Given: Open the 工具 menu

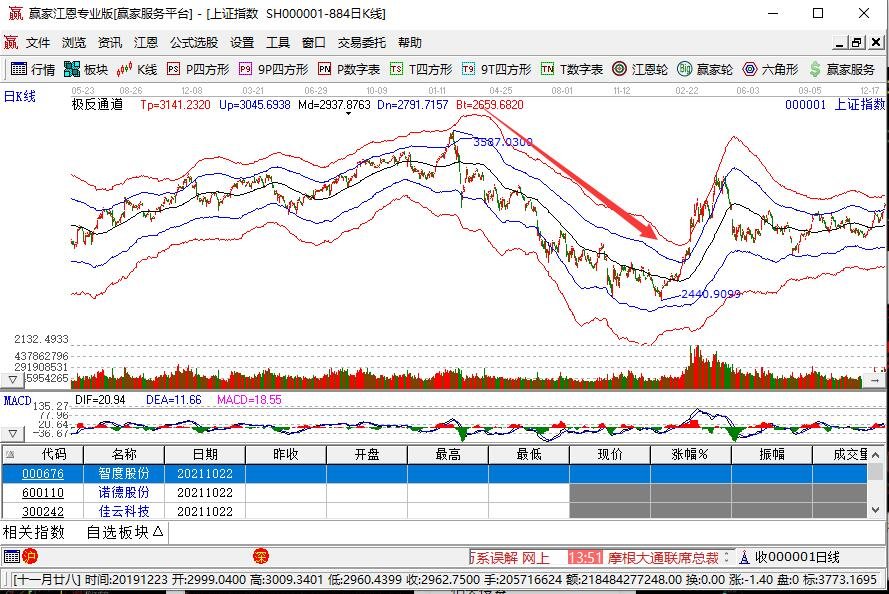Looking at the screenshot, I should click(278, 43).
